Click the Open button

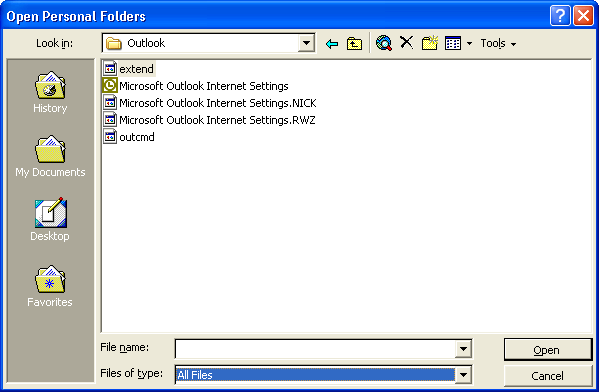tap(547, 350)
